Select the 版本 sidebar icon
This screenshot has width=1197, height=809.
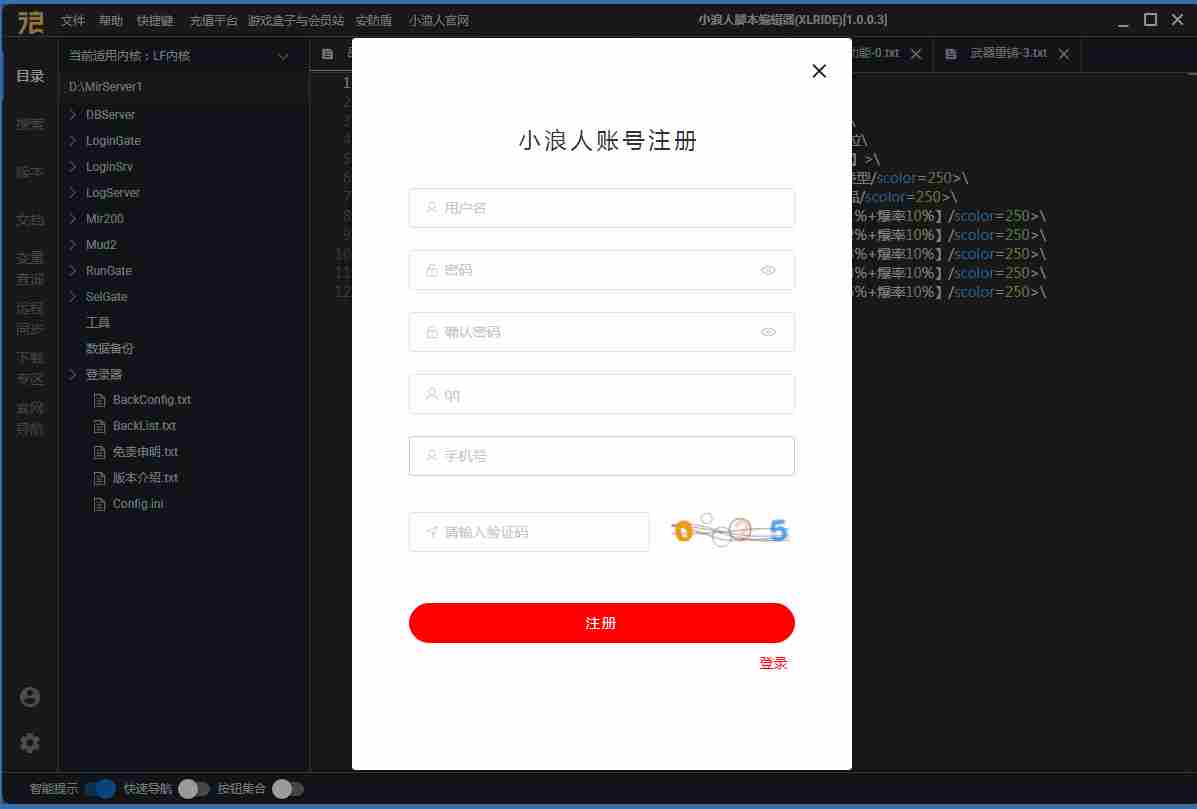tap(29, 171)
